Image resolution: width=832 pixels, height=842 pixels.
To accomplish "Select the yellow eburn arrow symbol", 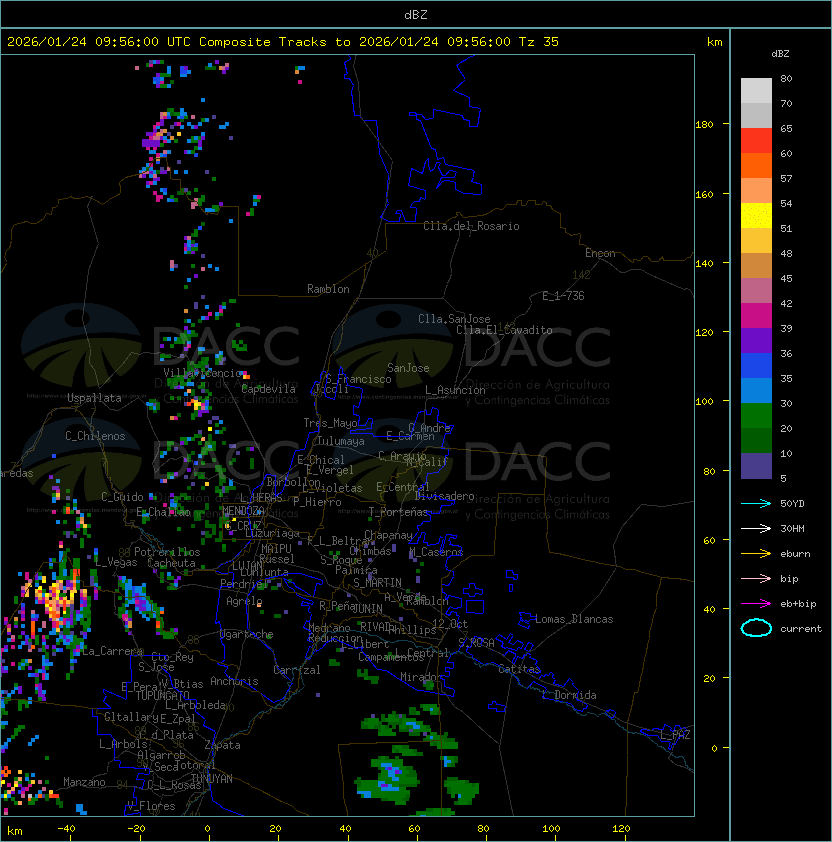I will (x=756, y=554).
